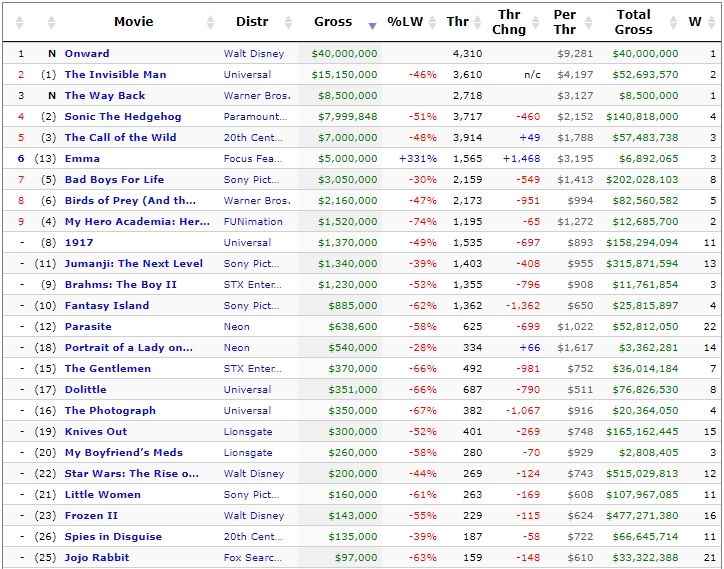Open My Hero Academia movie link

coord(137,222)
